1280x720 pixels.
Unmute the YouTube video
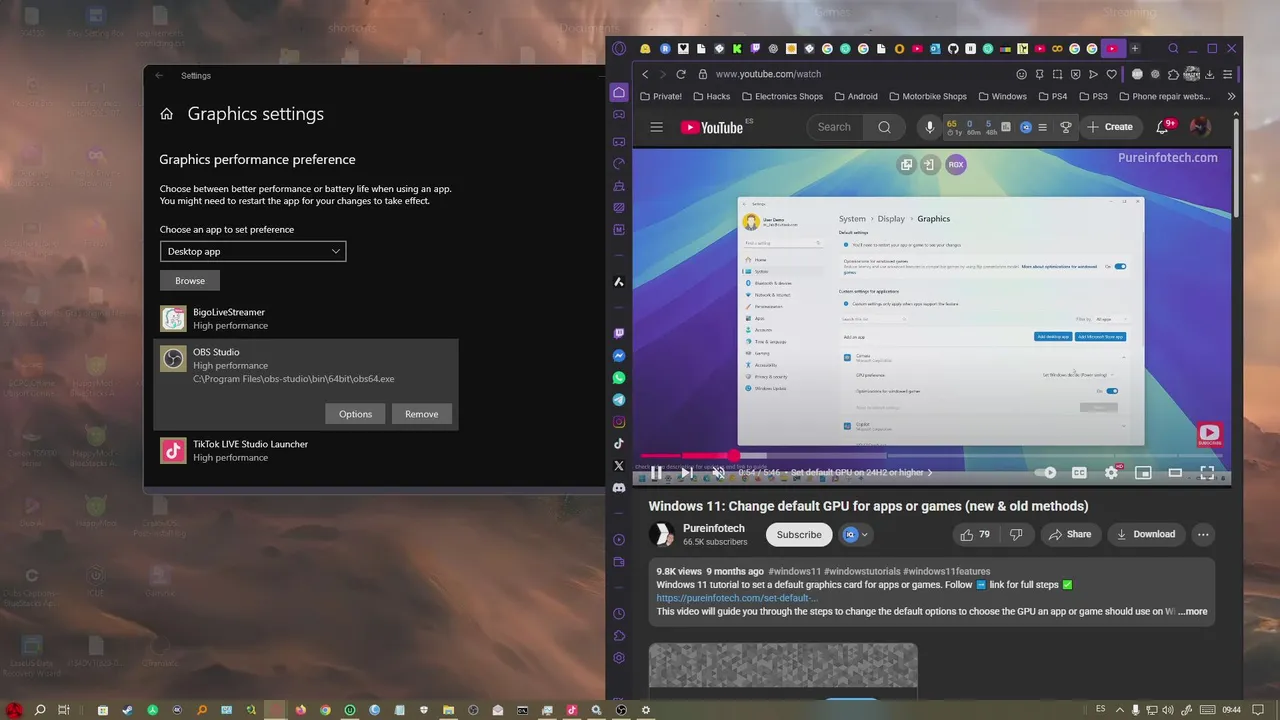coord(718,472)
